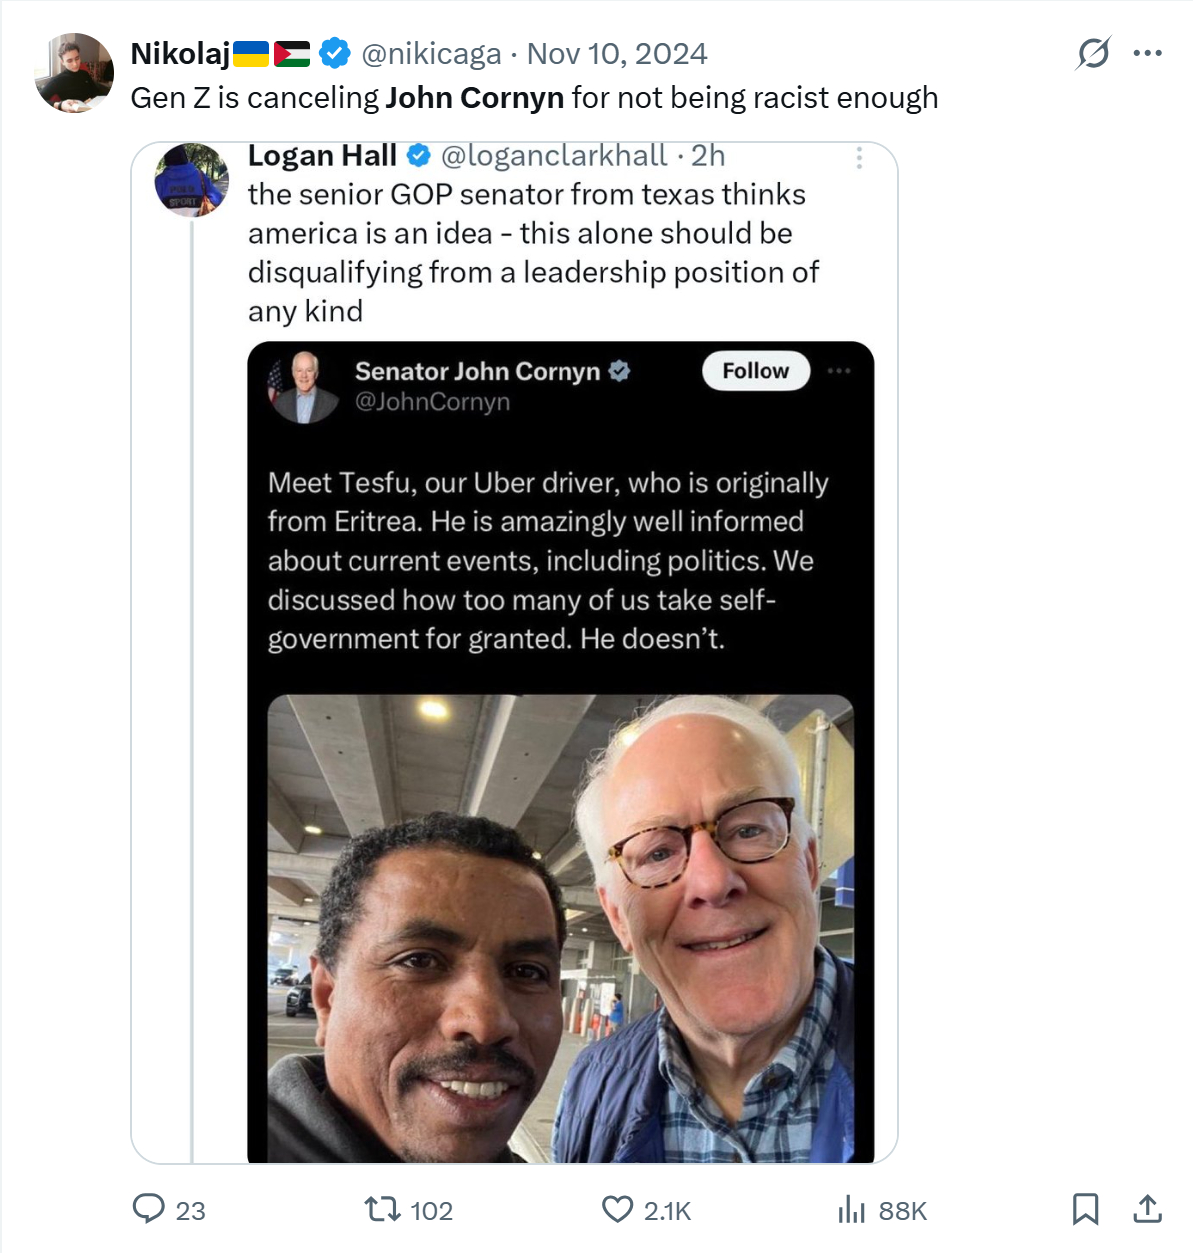Open more options beside Follow button
The width and height of the screenshot is (1193, 1253).
tap(839, 371)
